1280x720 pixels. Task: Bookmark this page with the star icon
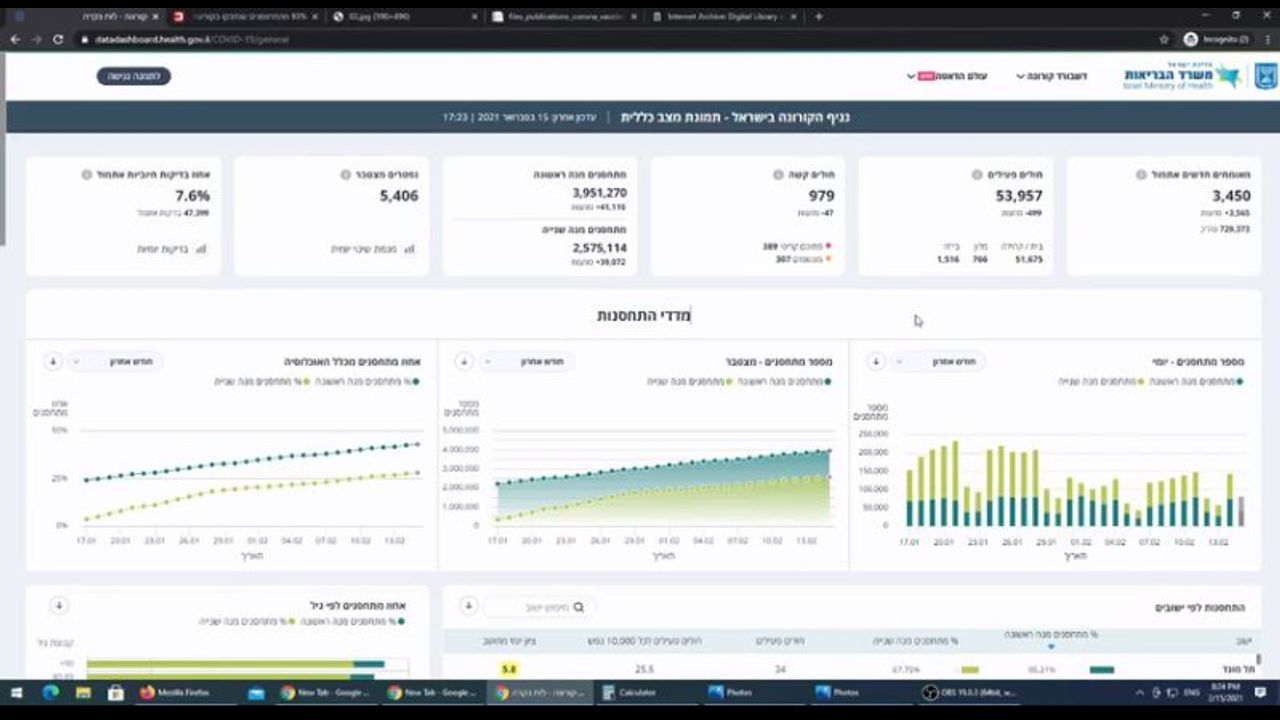pyautogui.click(x=1164, y=39)
